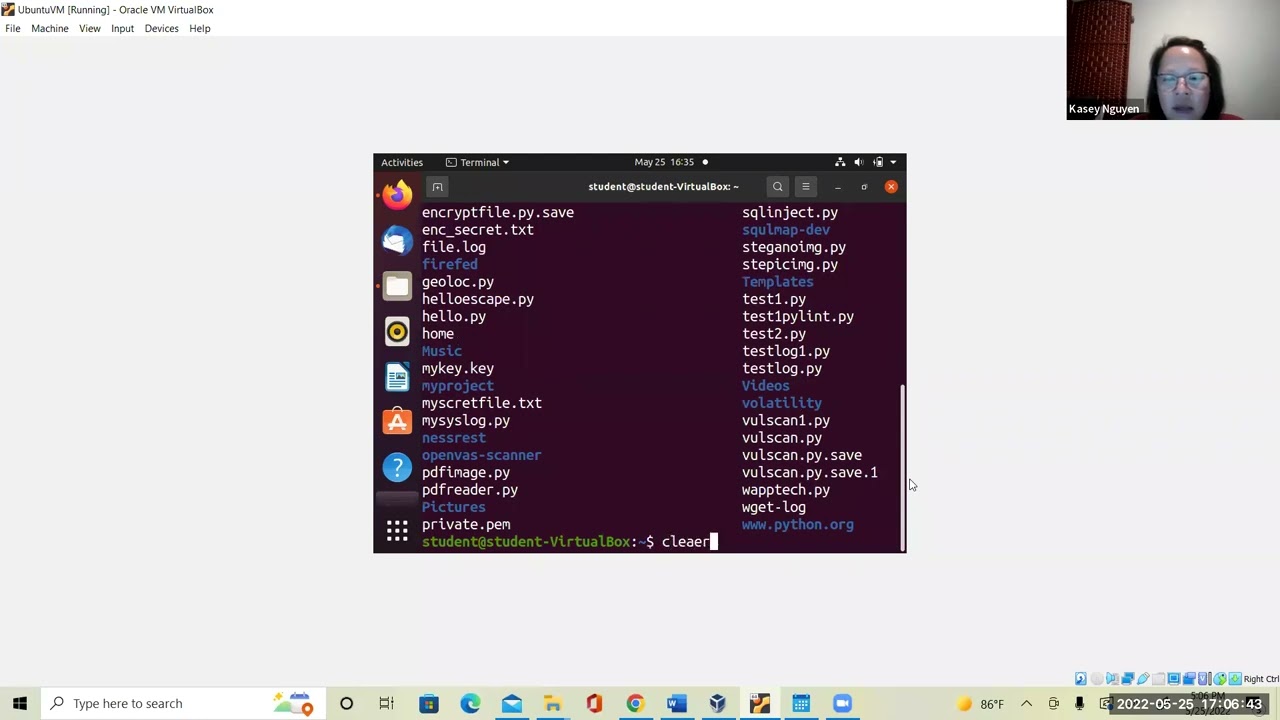Open the Mail app on taskbar
The image size is (1280, 720).
tap(511, 703)
